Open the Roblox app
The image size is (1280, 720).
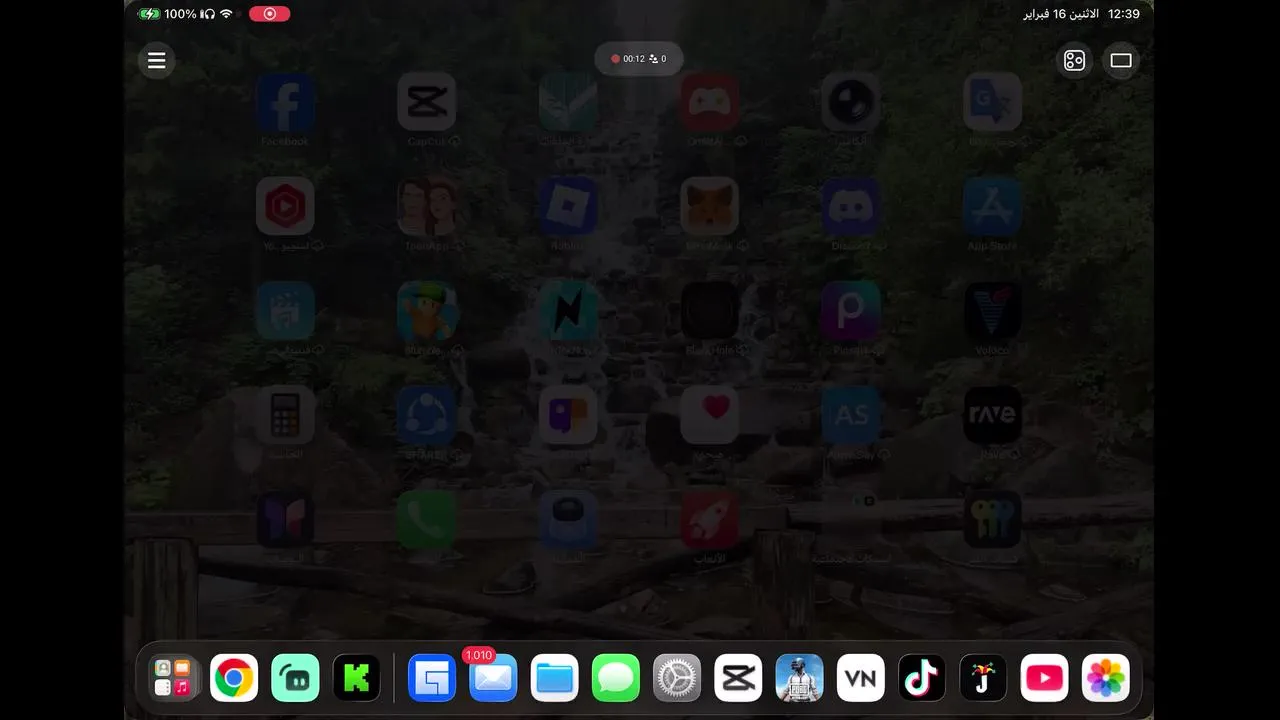(568, 206)
